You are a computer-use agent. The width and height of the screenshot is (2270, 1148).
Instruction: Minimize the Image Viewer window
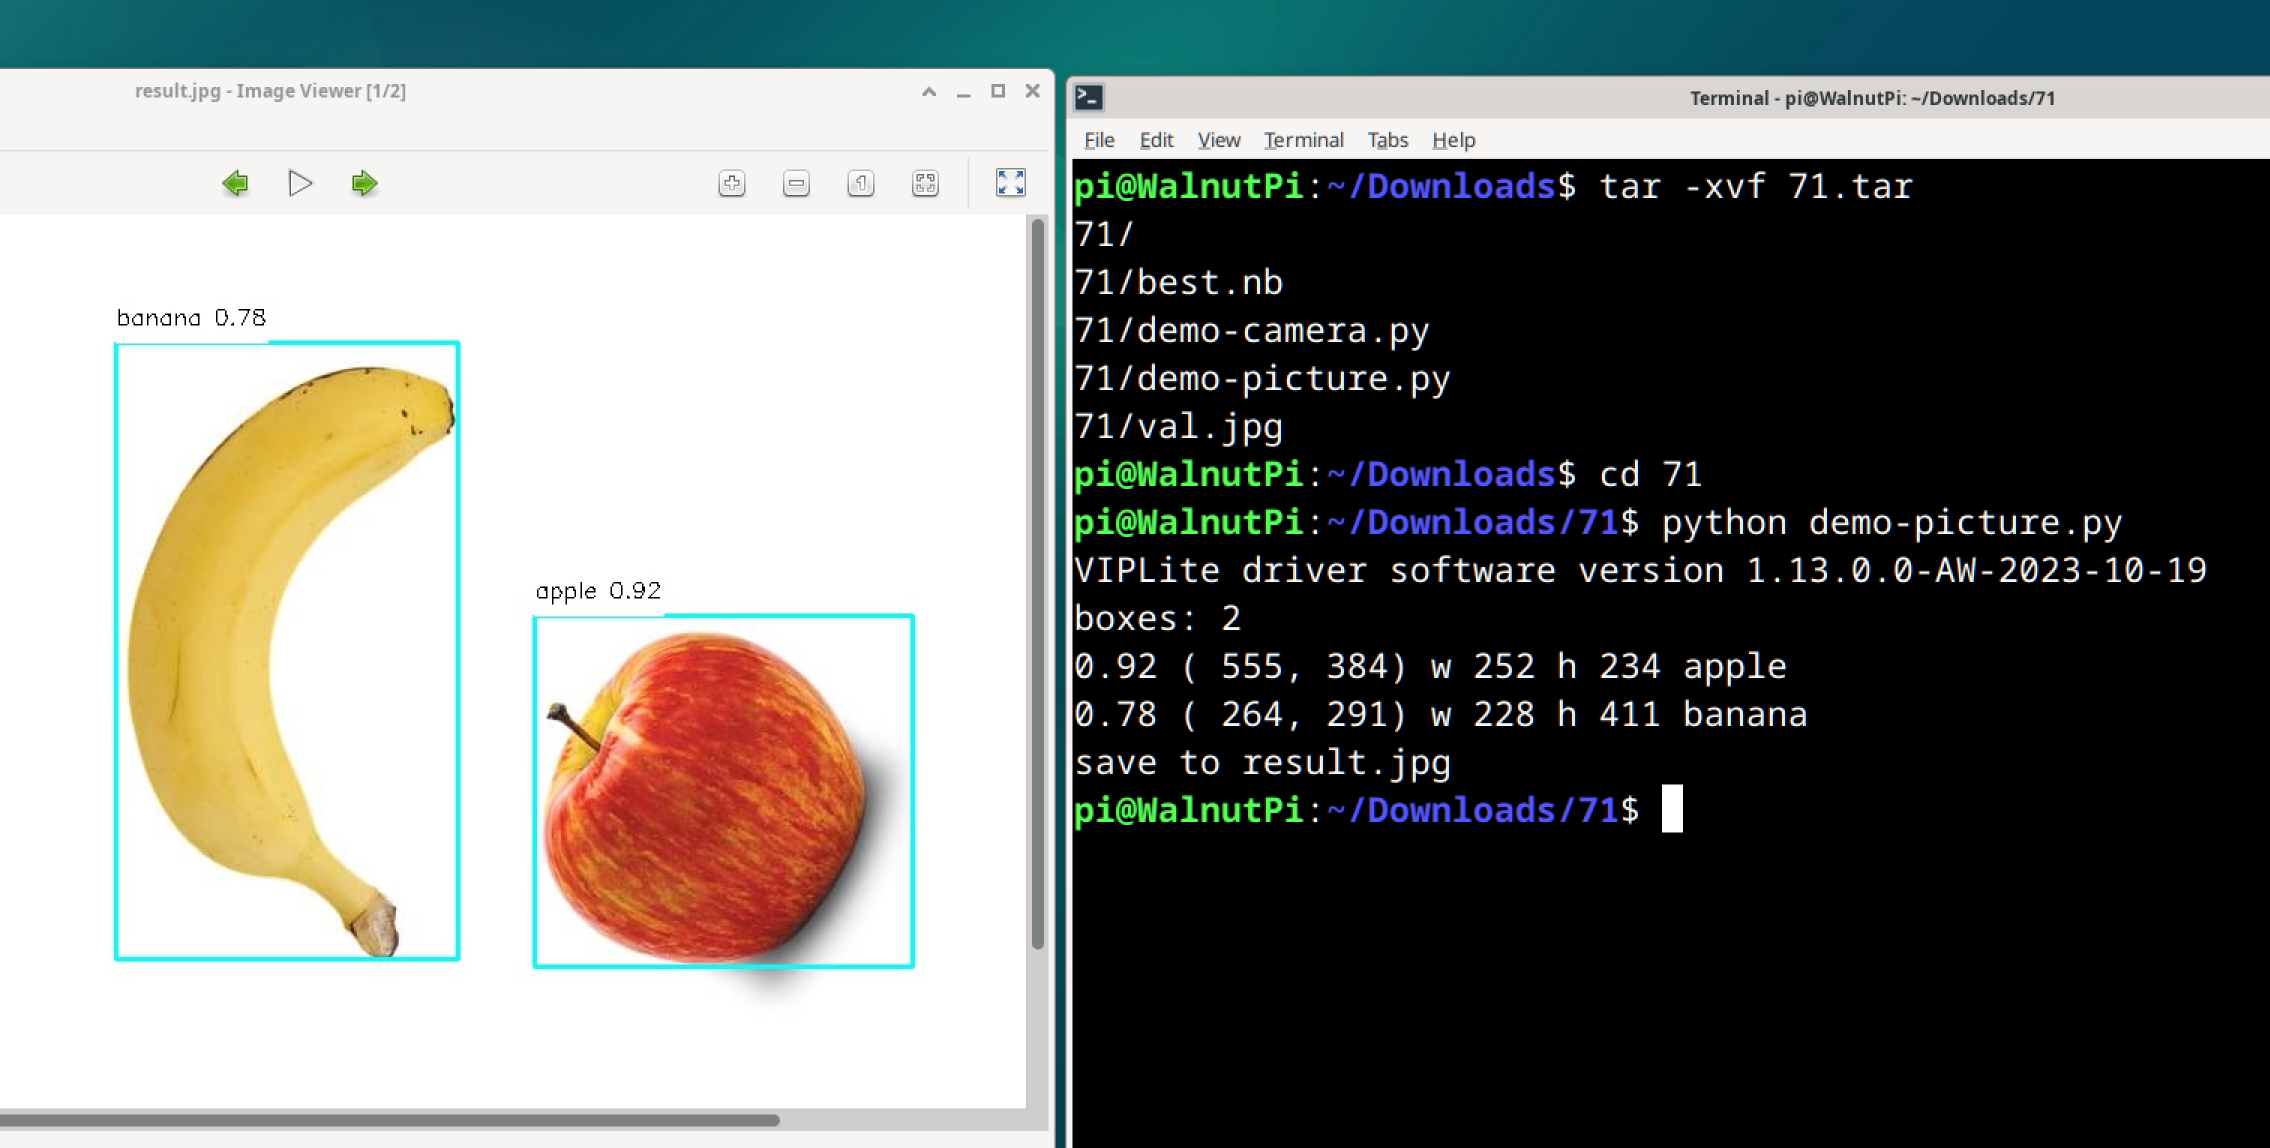coord(963,93)
